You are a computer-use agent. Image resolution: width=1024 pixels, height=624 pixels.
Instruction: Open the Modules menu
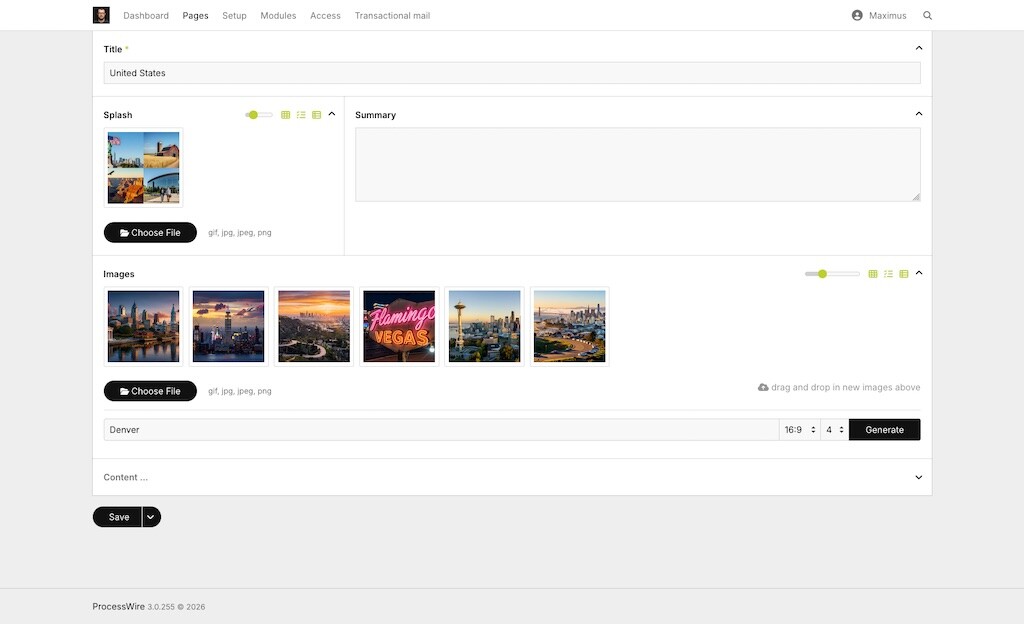click(278, 16)
